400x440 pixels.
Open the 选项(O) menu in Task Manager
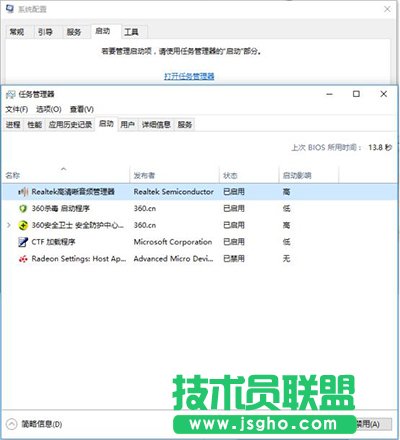click(49, 109)
